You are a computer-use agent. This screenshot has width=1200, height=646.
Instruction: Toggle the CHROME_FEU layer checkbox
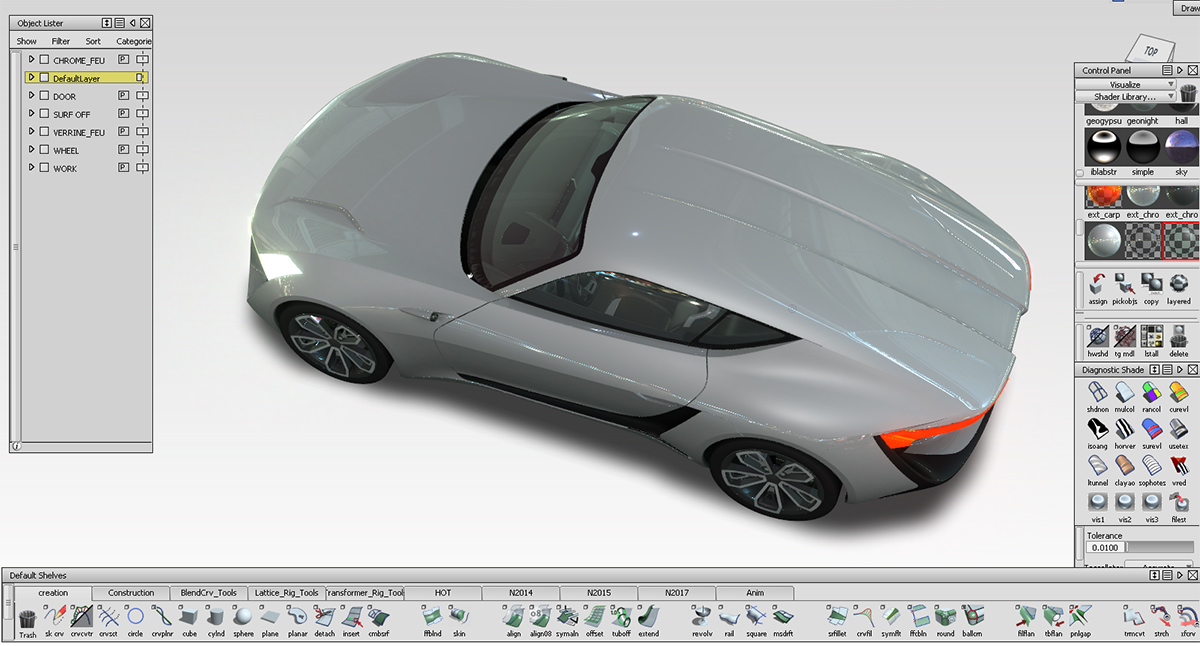(44, 59)
